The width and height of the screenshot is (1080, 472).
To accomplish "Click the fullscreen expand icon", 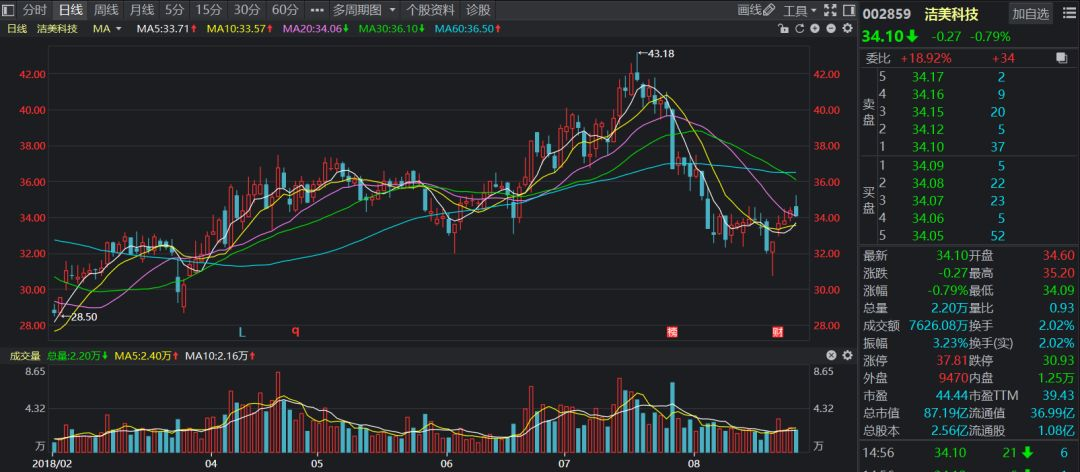I will click(830, 10).
